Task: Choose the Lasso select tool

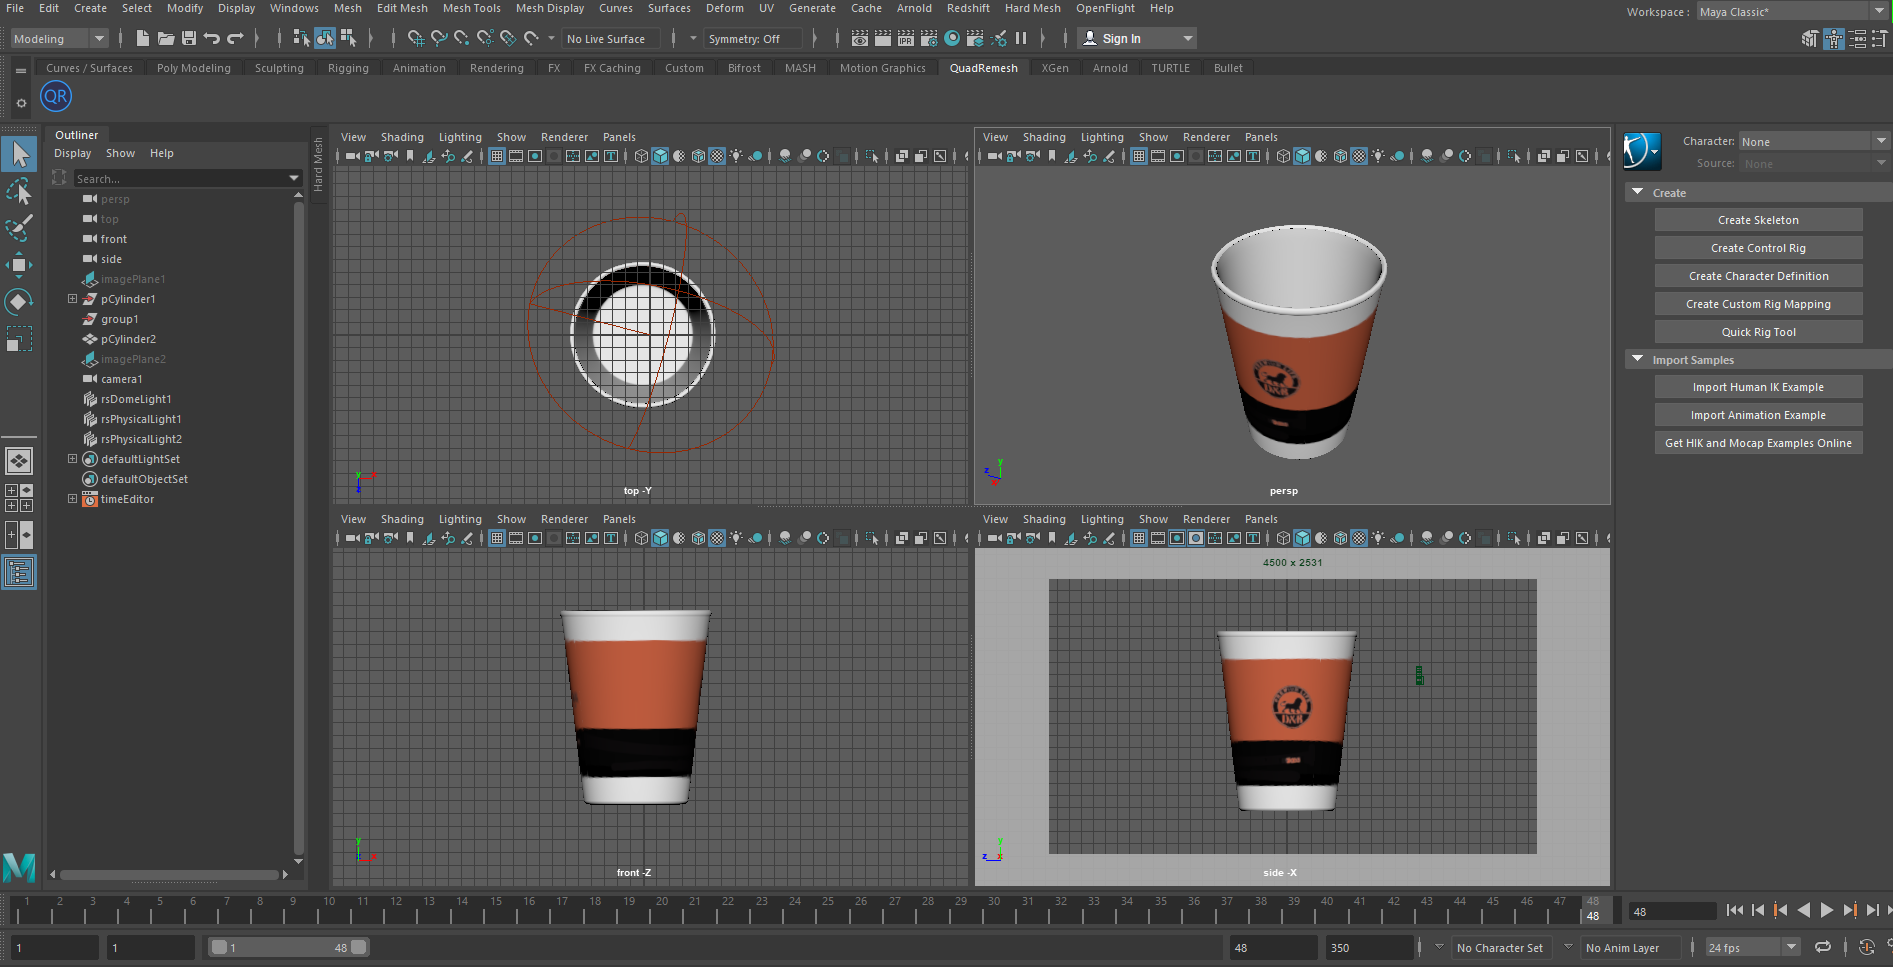Action: [19, 191]
